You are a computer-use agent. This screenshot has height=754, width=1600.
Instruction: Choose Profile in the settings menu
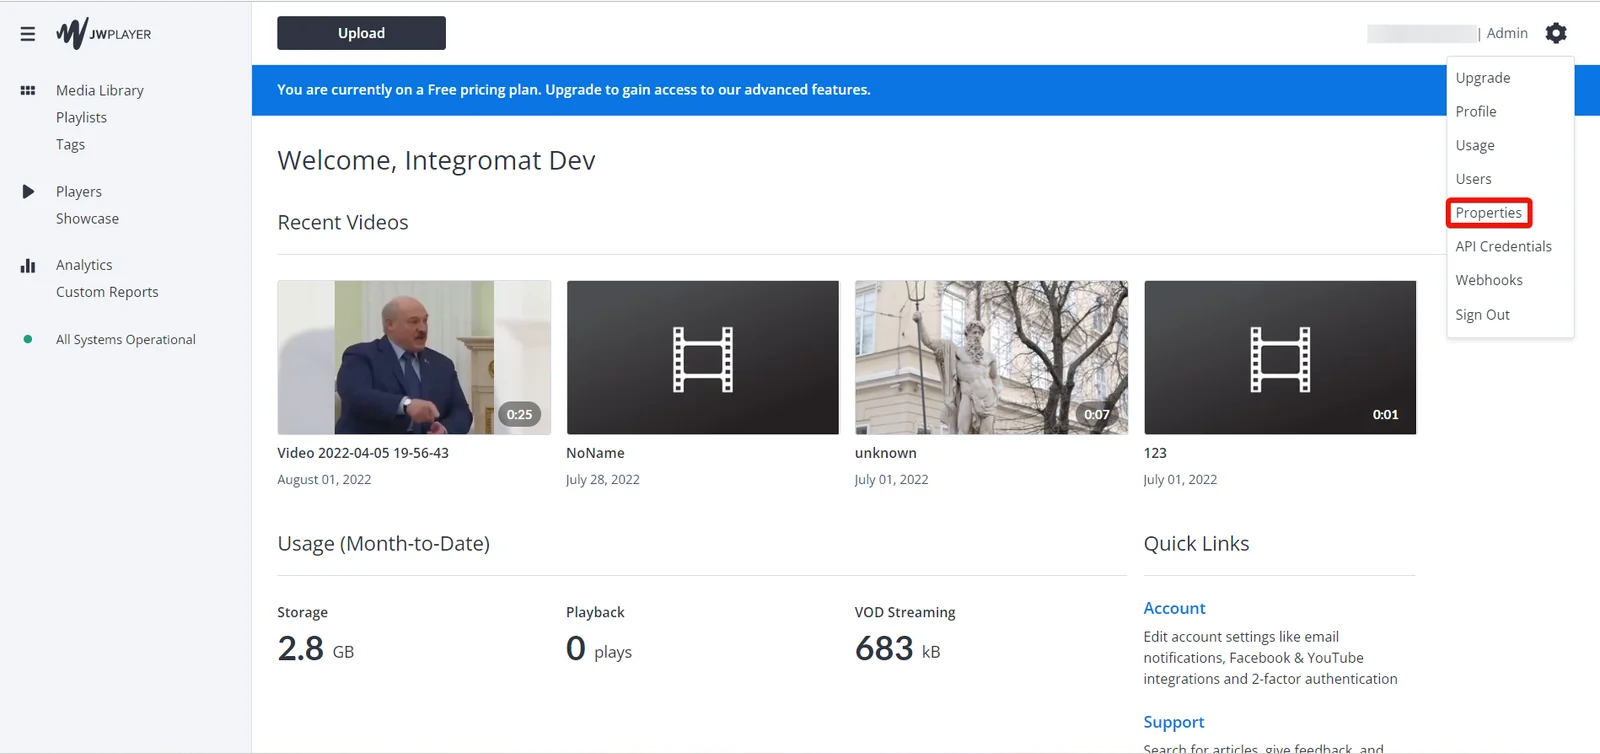click(x=1476, y=111)
